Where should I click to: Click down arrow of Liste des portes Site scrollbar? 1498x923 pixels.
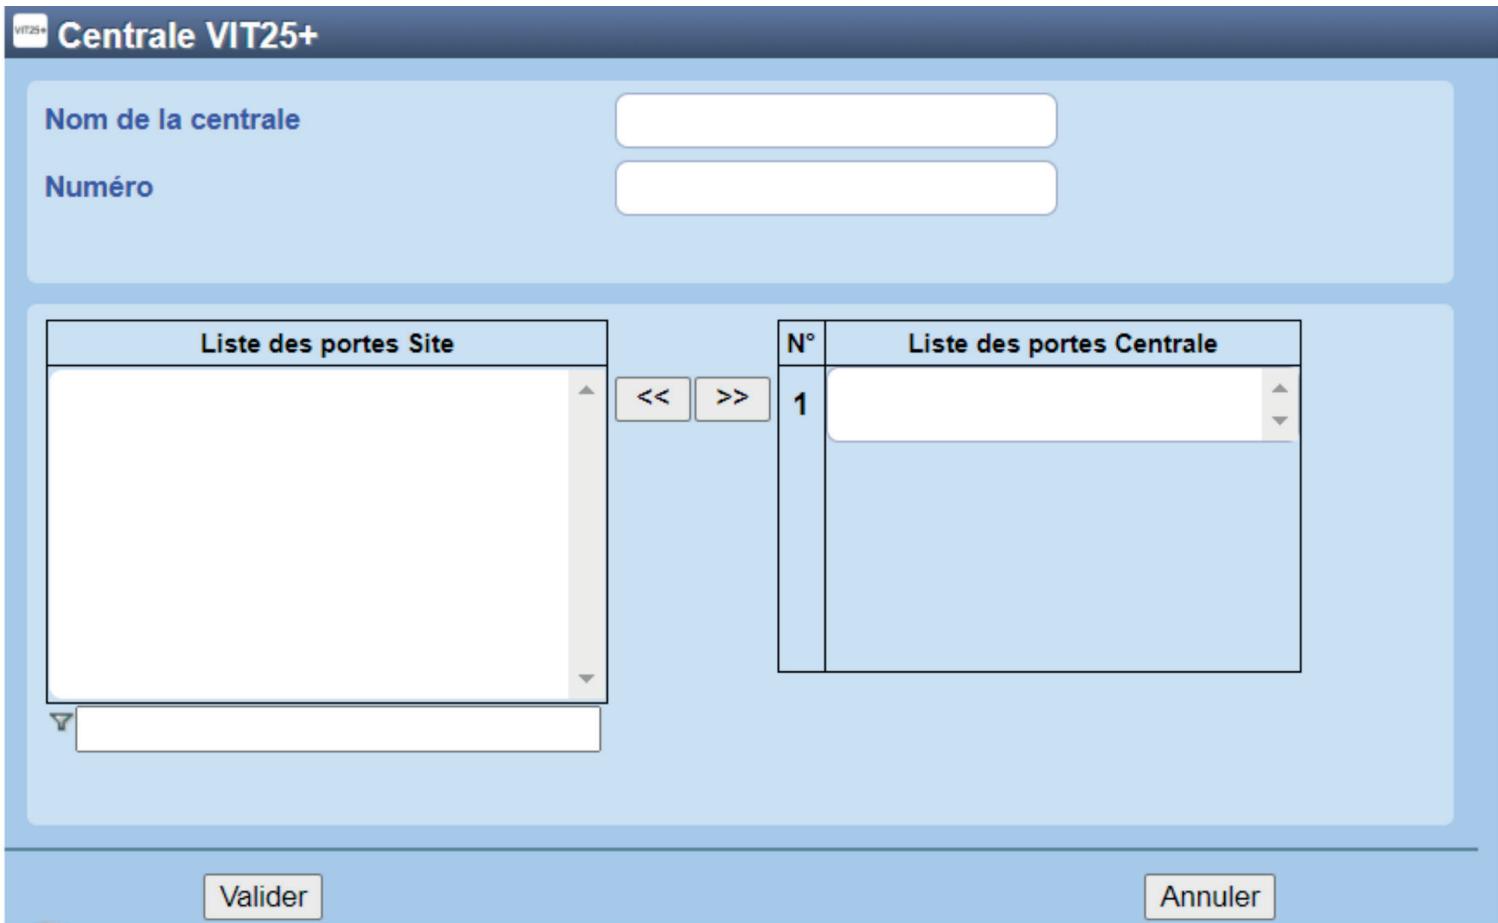[x=587, y=679]
